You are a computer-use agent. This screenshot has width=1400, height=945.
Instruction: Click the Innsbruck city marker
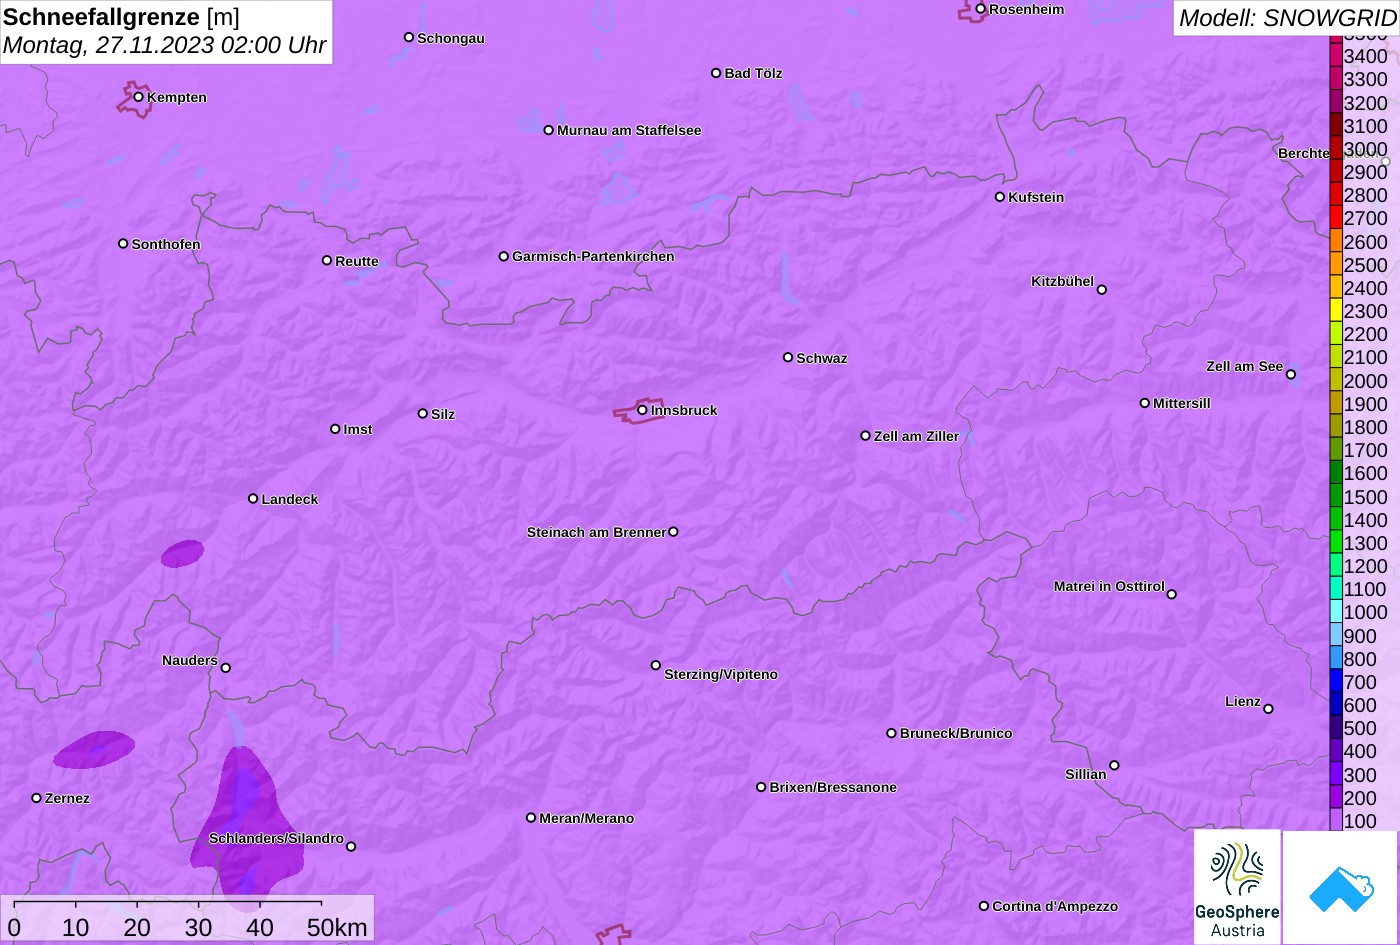[642, 410]
